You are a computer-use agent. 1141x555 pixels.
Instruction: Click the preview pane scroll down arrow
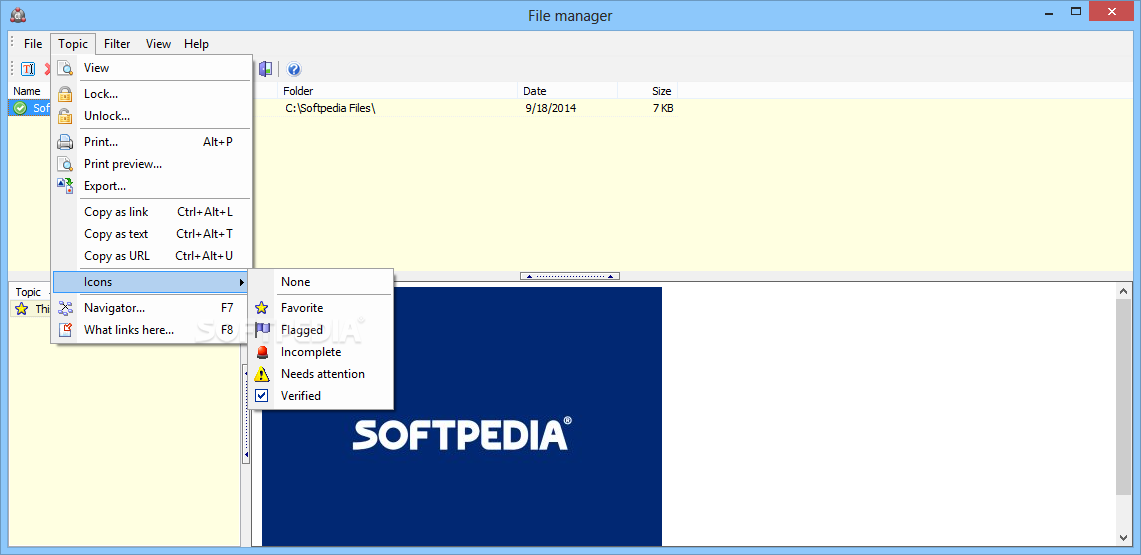[x=1124, y=537]
